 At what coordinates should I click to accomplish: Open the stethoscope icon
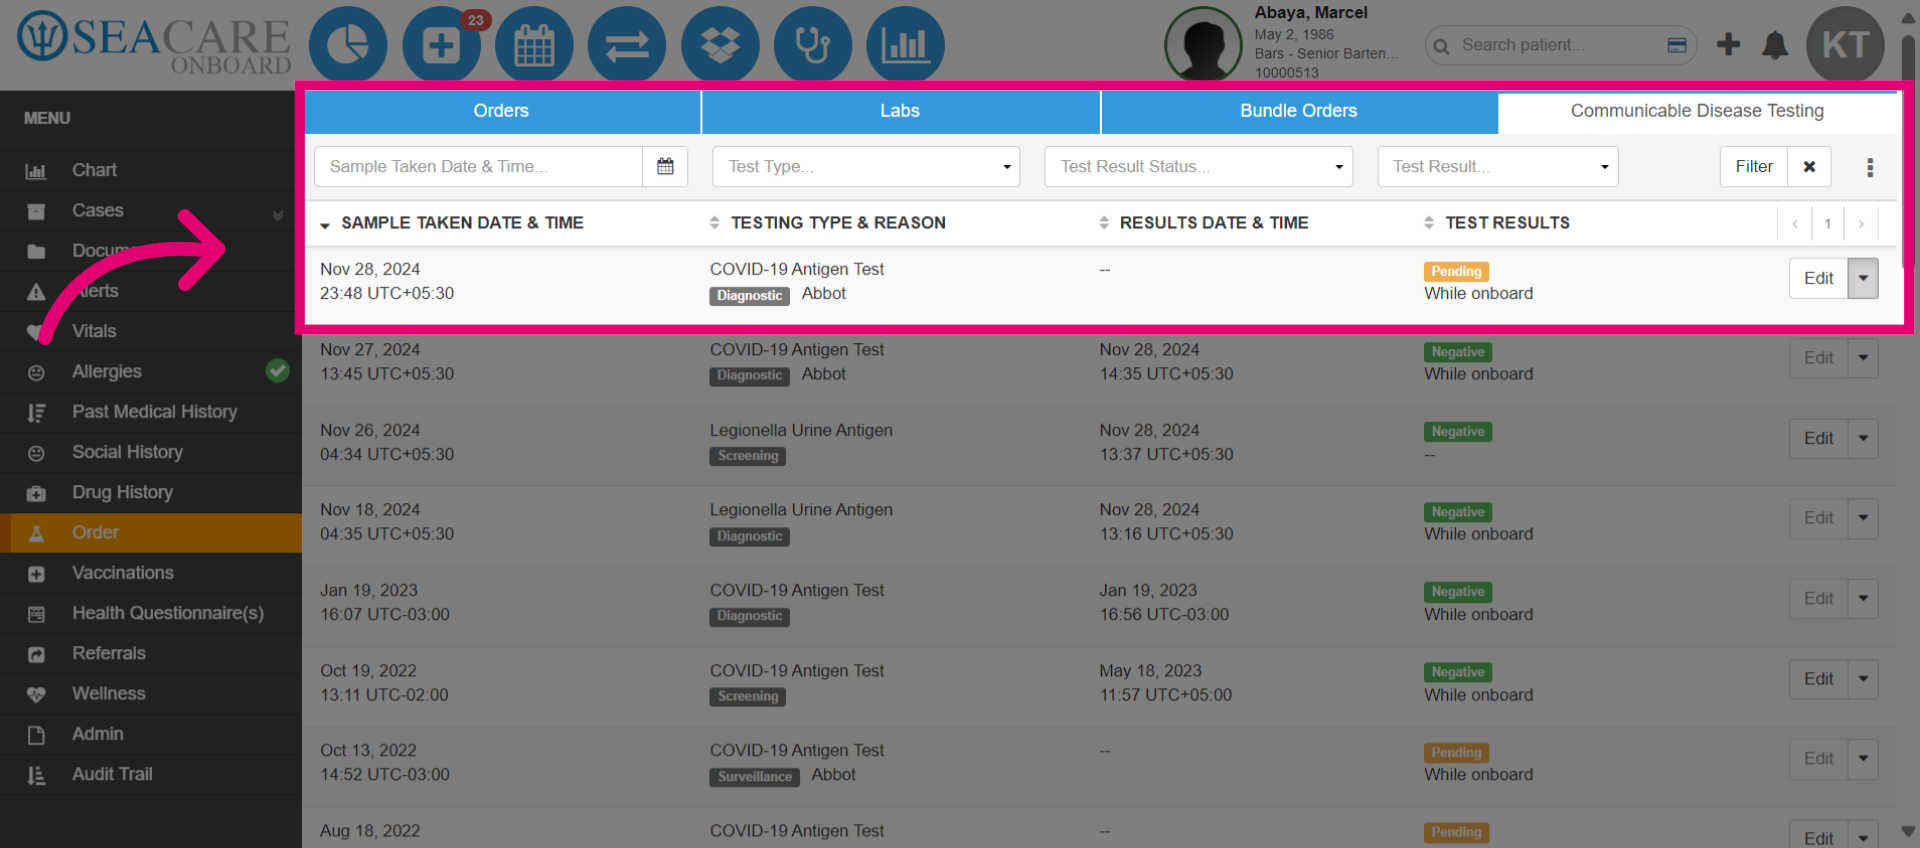pos(813,45)
